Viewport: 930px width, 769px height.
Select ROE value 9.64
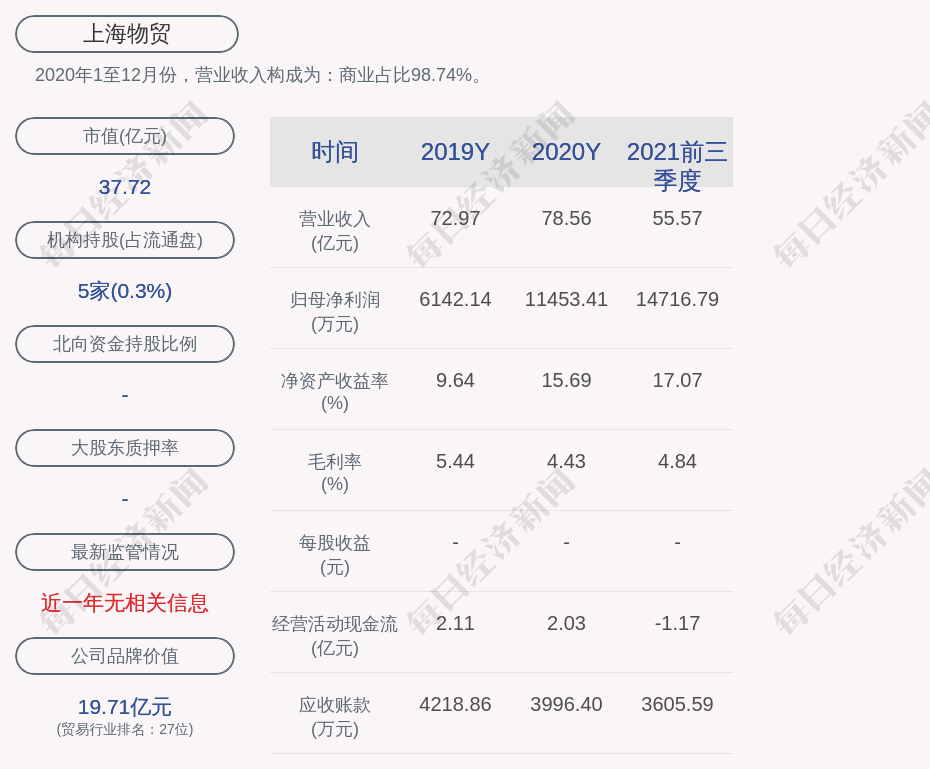pyautogui.click(x=455, y=380)
